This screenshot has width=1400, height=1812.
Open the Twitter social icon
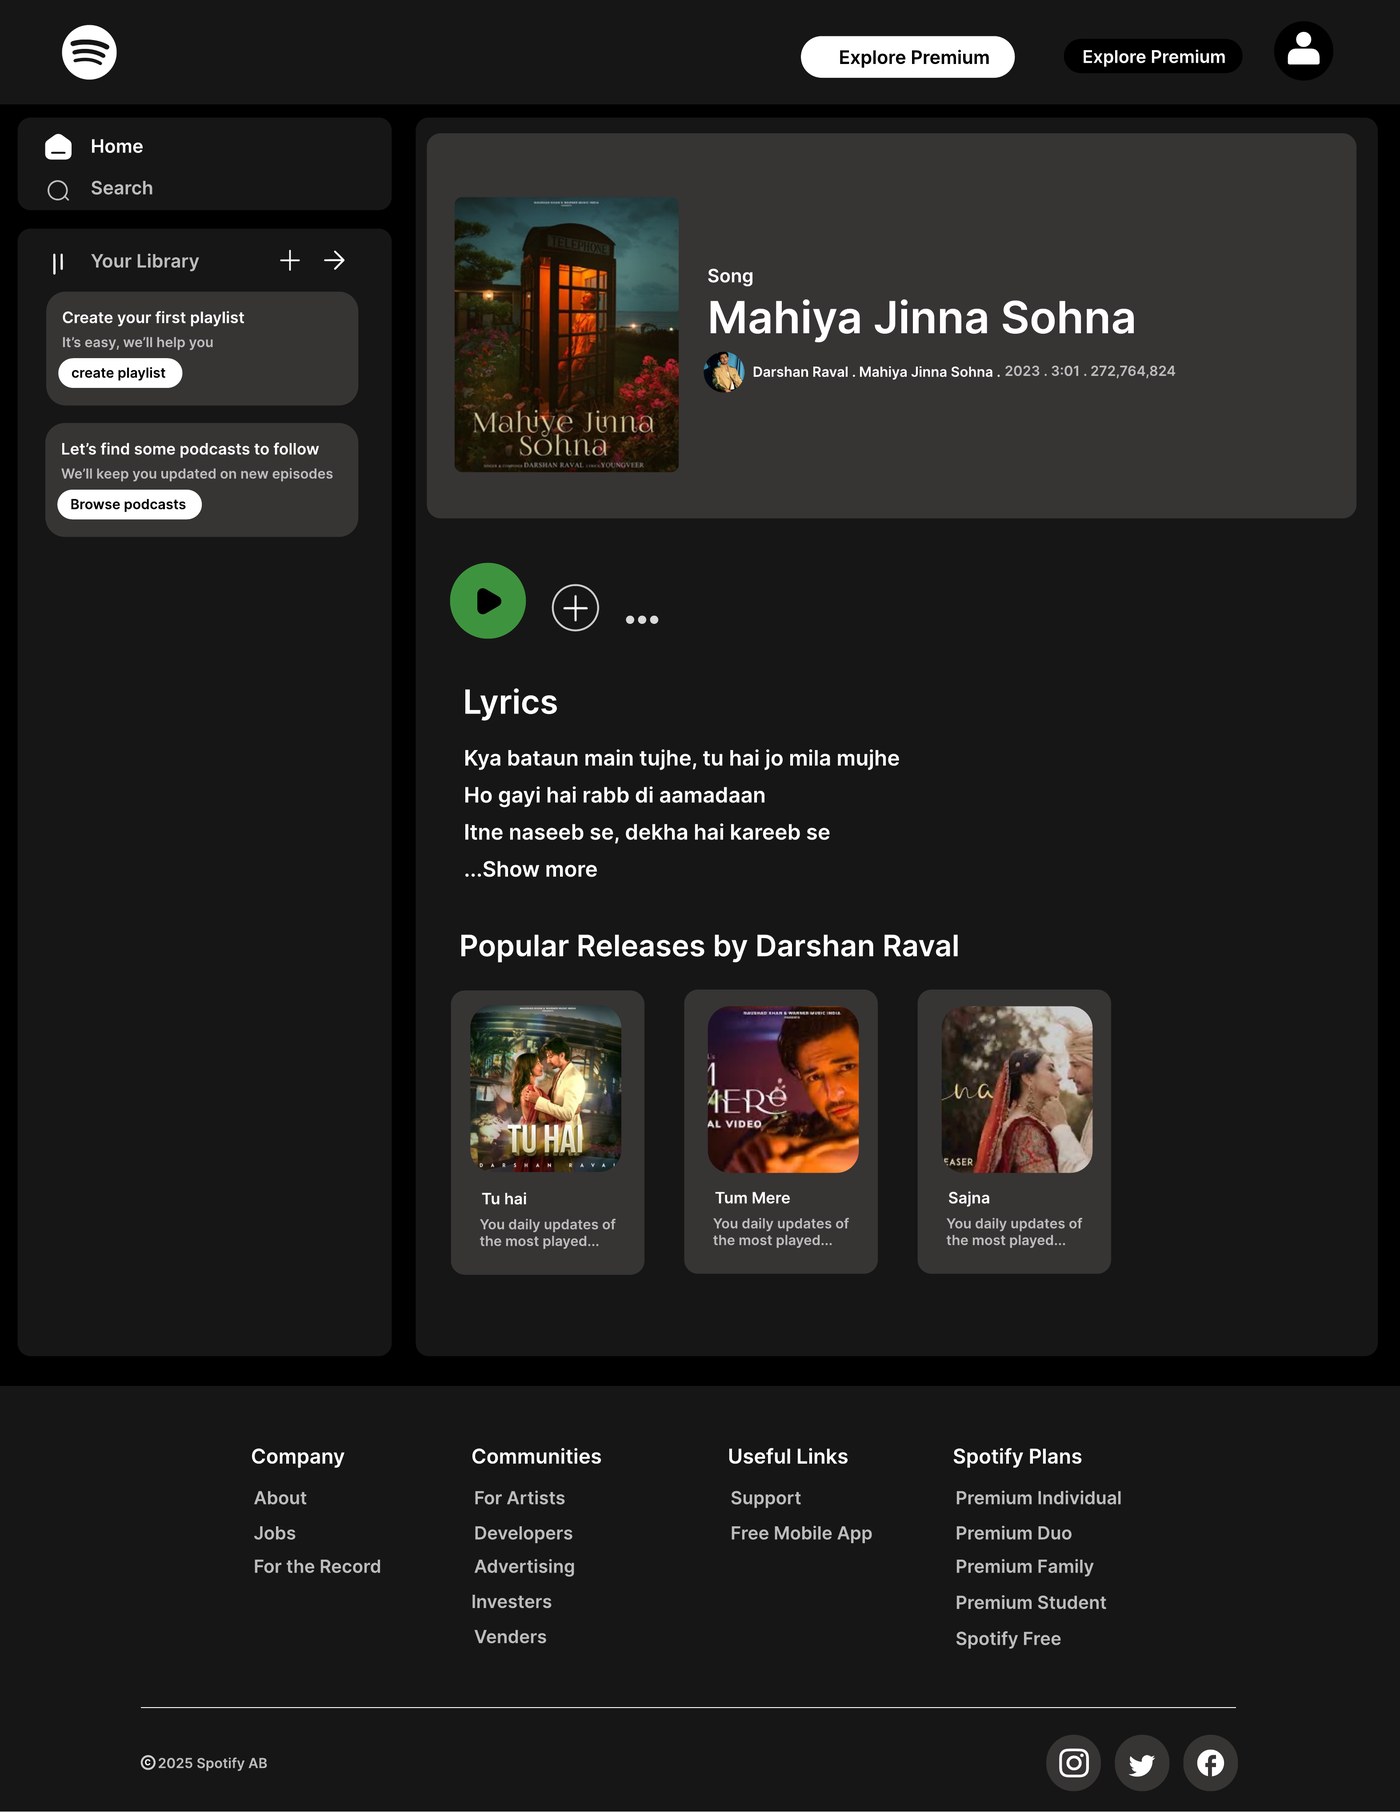[x=1142, y=1762]
